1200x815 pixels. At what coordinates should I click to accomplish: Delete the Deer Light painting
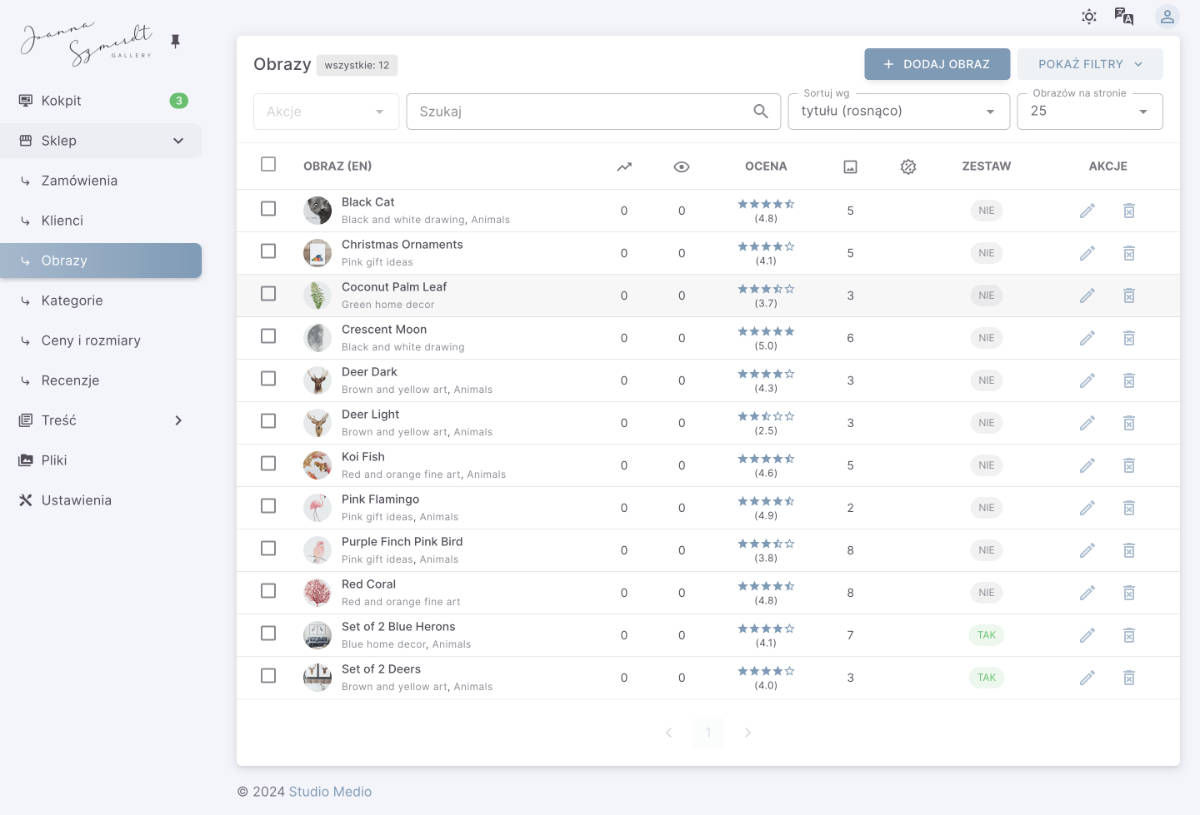tap(1129, 423)
